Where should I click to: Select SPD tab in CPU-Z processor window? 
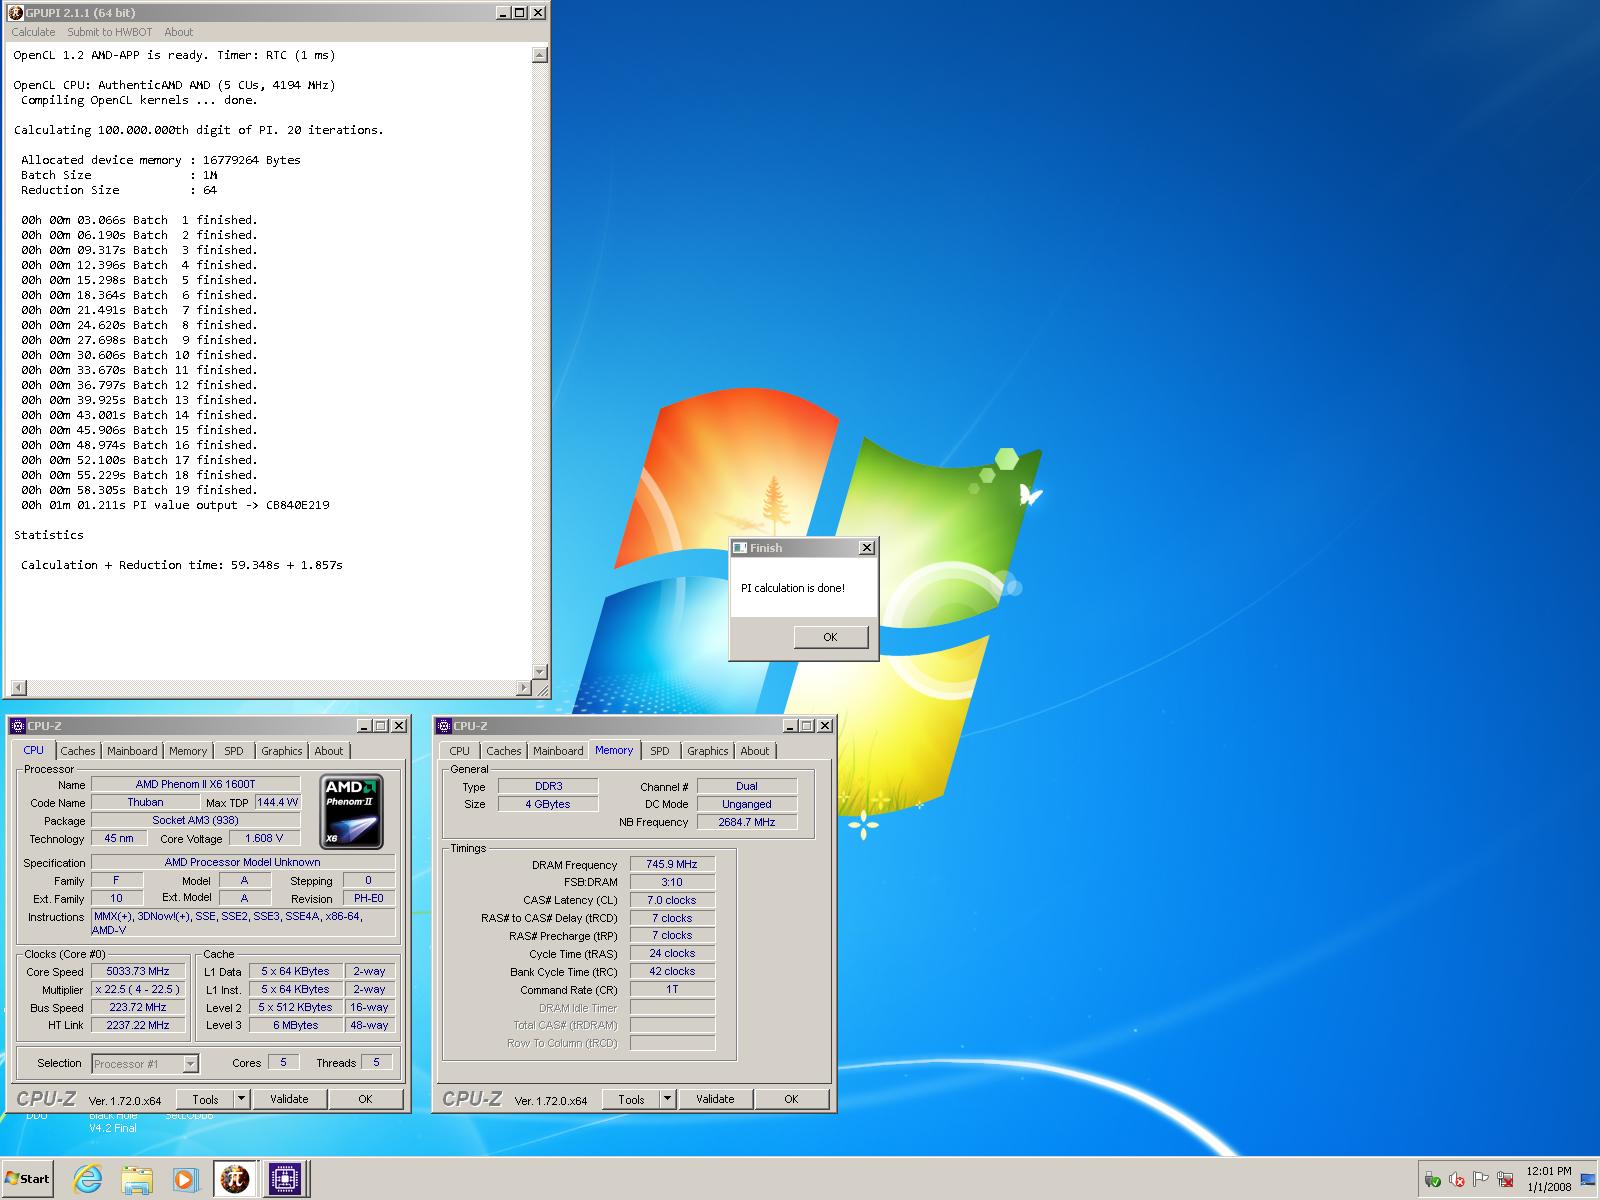tap(233, 751)
